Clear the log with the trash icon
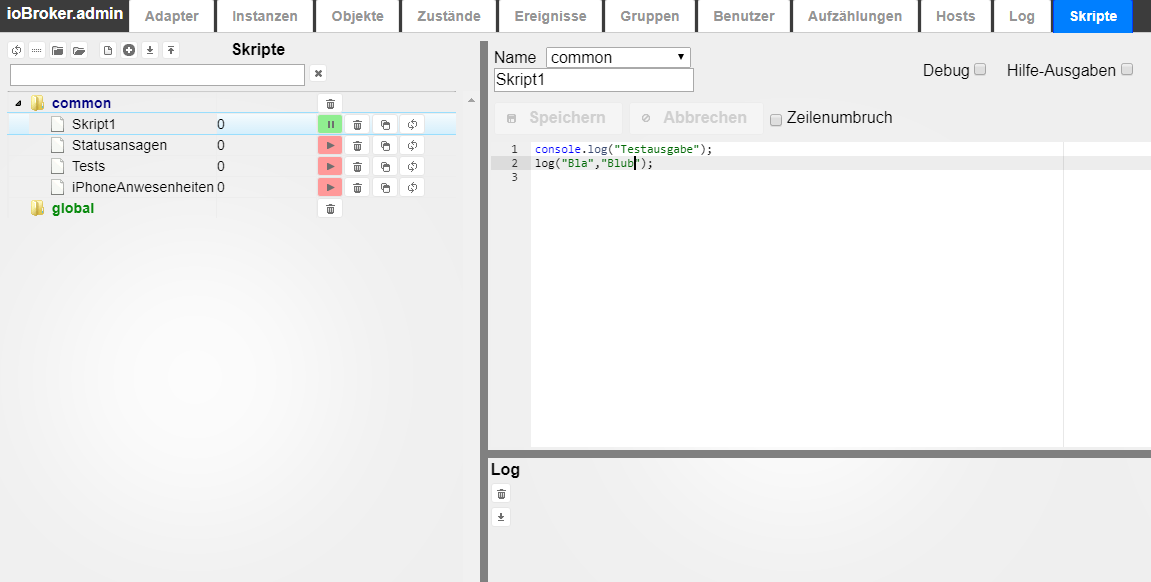Screen dimensions: 1151x582 pos(501,494)
